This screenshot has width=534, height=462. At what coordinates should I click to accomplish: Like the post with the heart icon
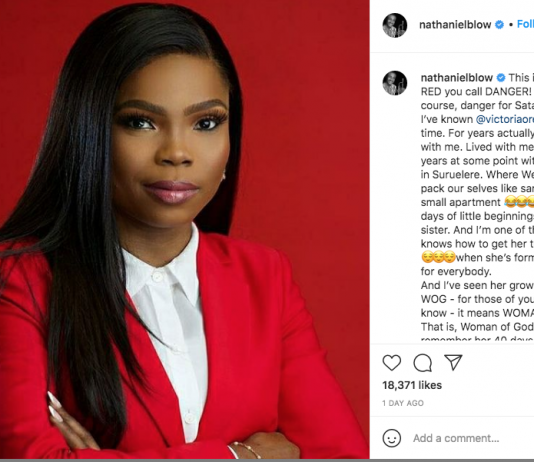tap(392, 362)
